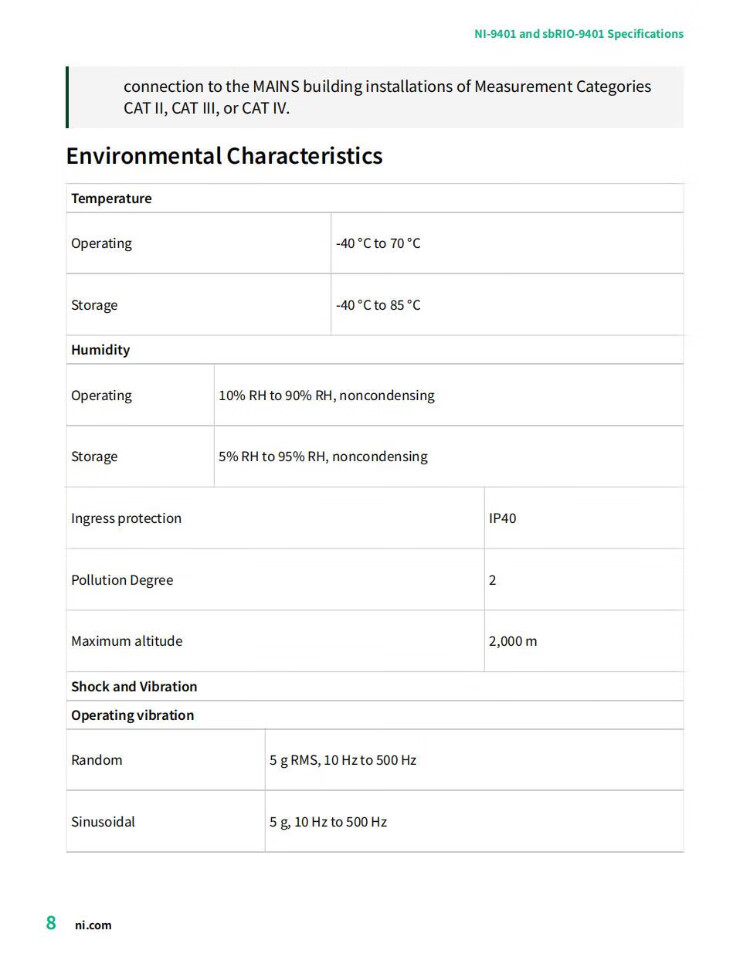Click the Pollution Degree value 2
Viewport: 750px width, 970px height.
pyautogui.click(x=492, y=581)
